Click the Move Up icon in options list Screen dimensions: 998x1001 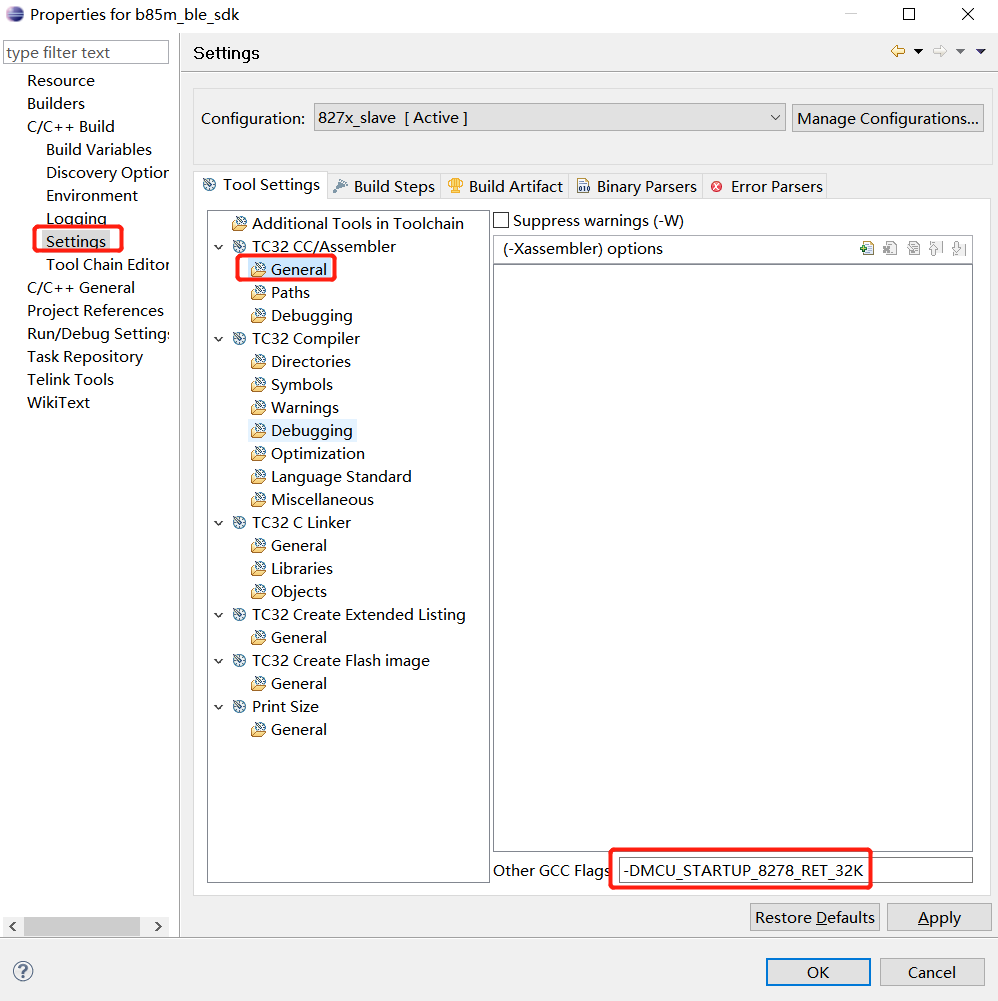pos(936,249)
